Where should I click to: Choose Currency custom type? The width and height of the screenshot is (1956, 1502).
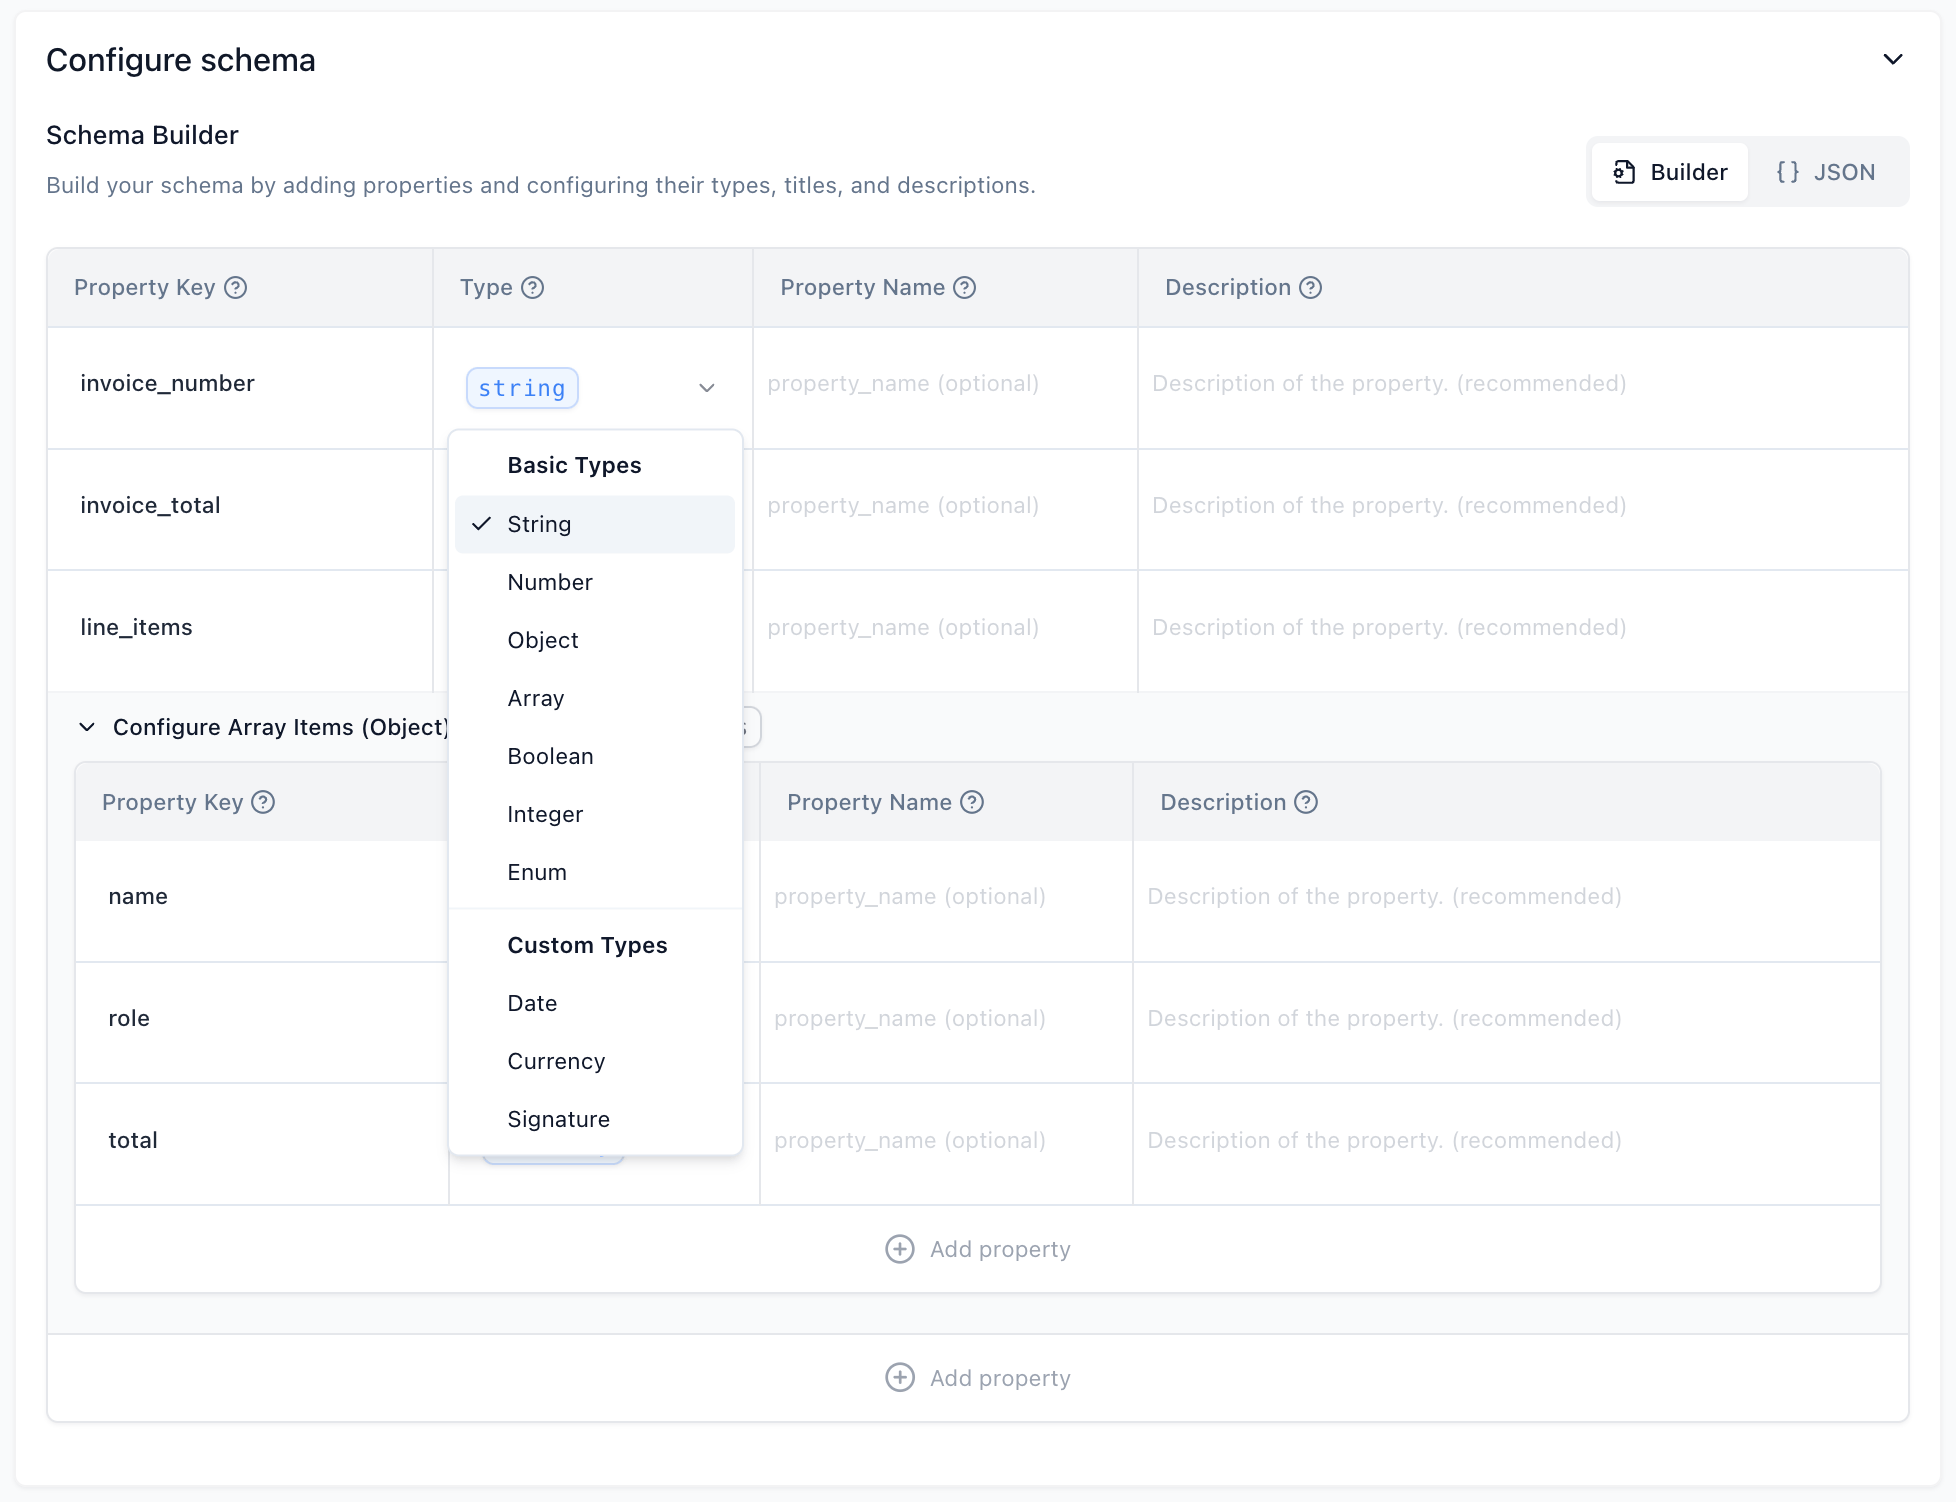point(556,1062)
